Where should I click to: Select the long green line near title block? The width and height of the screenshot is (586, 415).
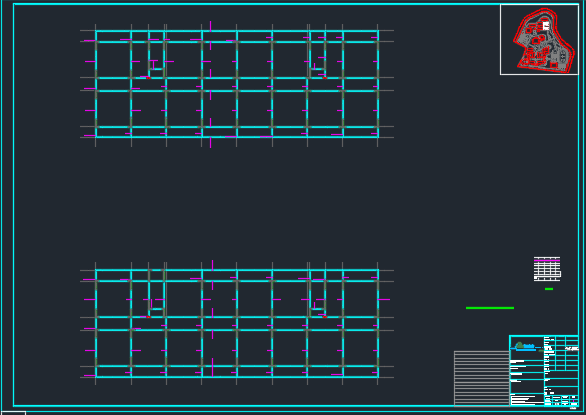tap(490, 308)
